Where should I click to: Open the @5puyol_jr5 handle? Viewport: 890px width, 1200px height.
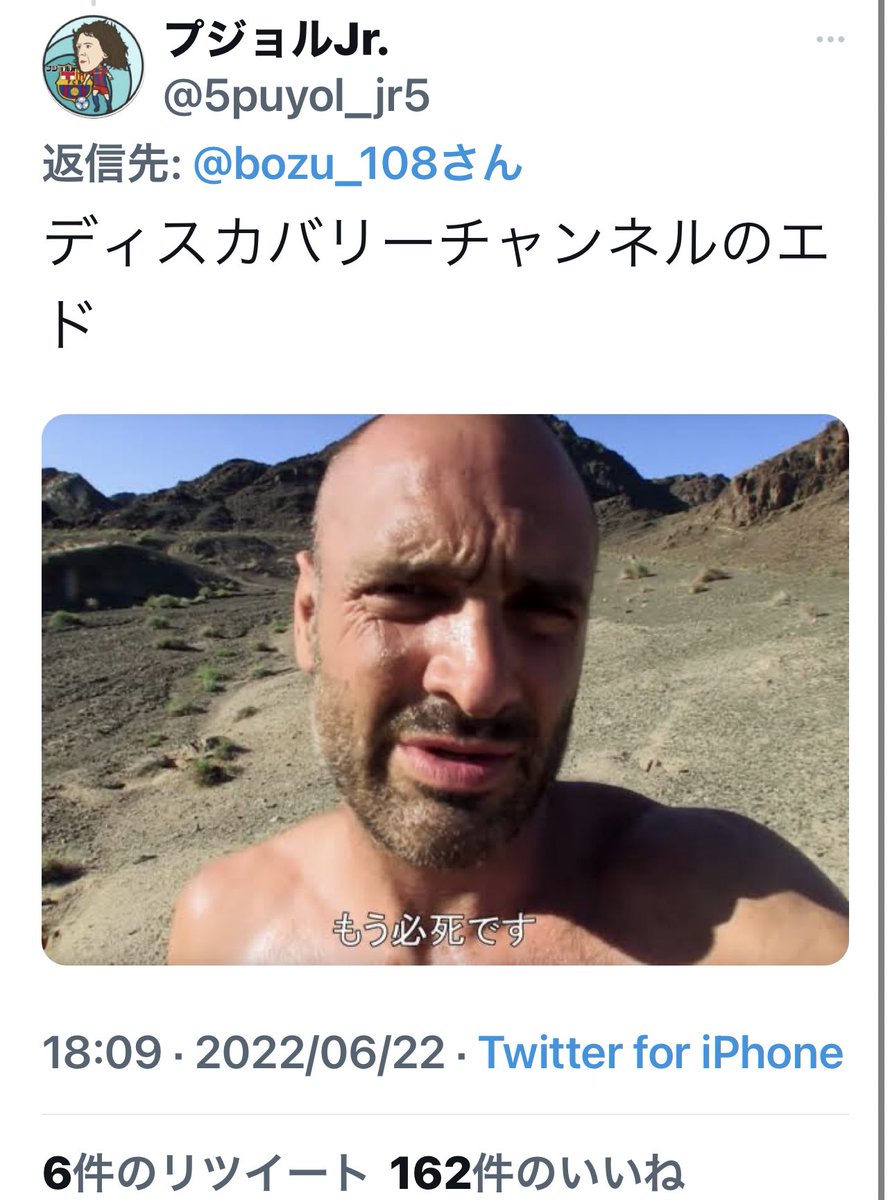point(296,99)
